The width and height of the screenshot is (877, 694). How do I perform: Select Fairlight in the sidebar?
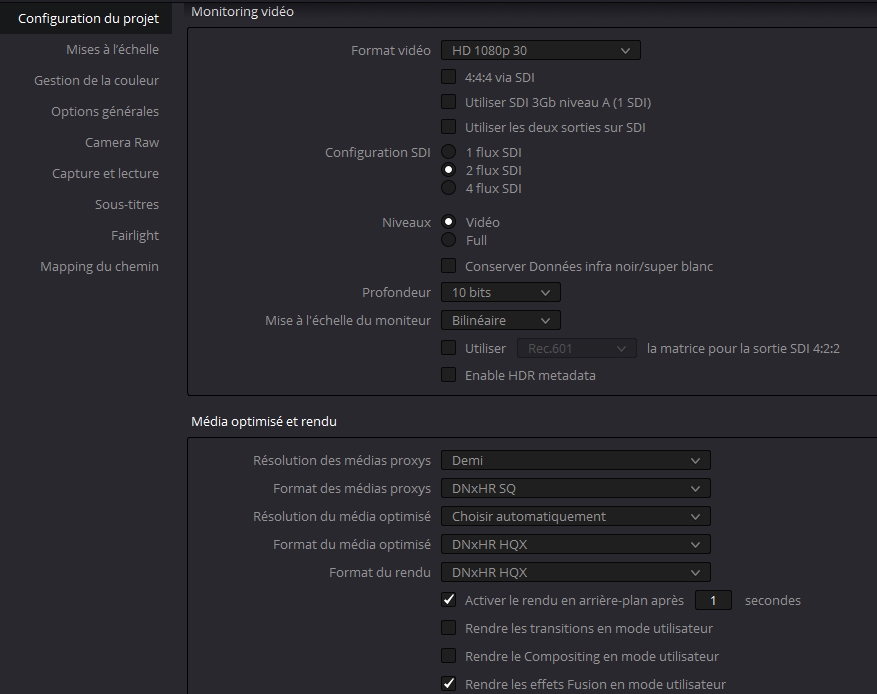tap(135, 235)
